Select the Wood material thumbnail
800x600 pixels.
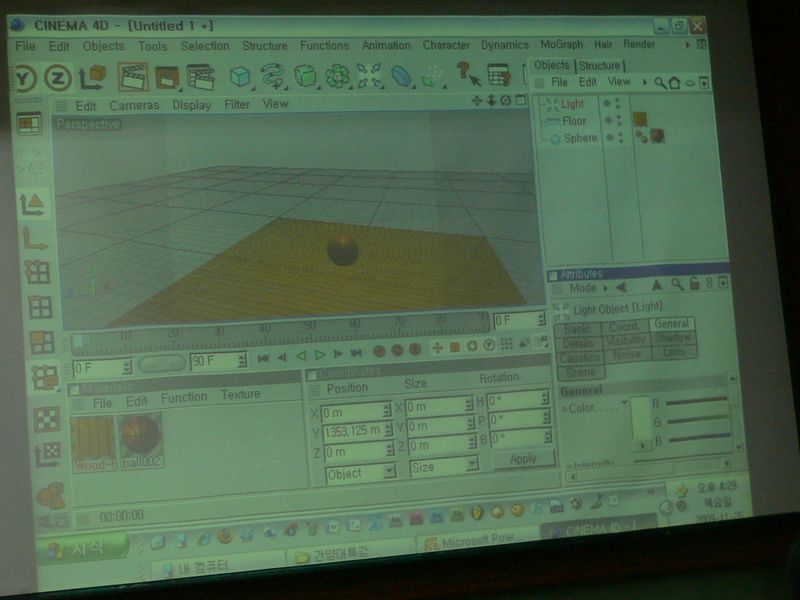pos(93,439)
